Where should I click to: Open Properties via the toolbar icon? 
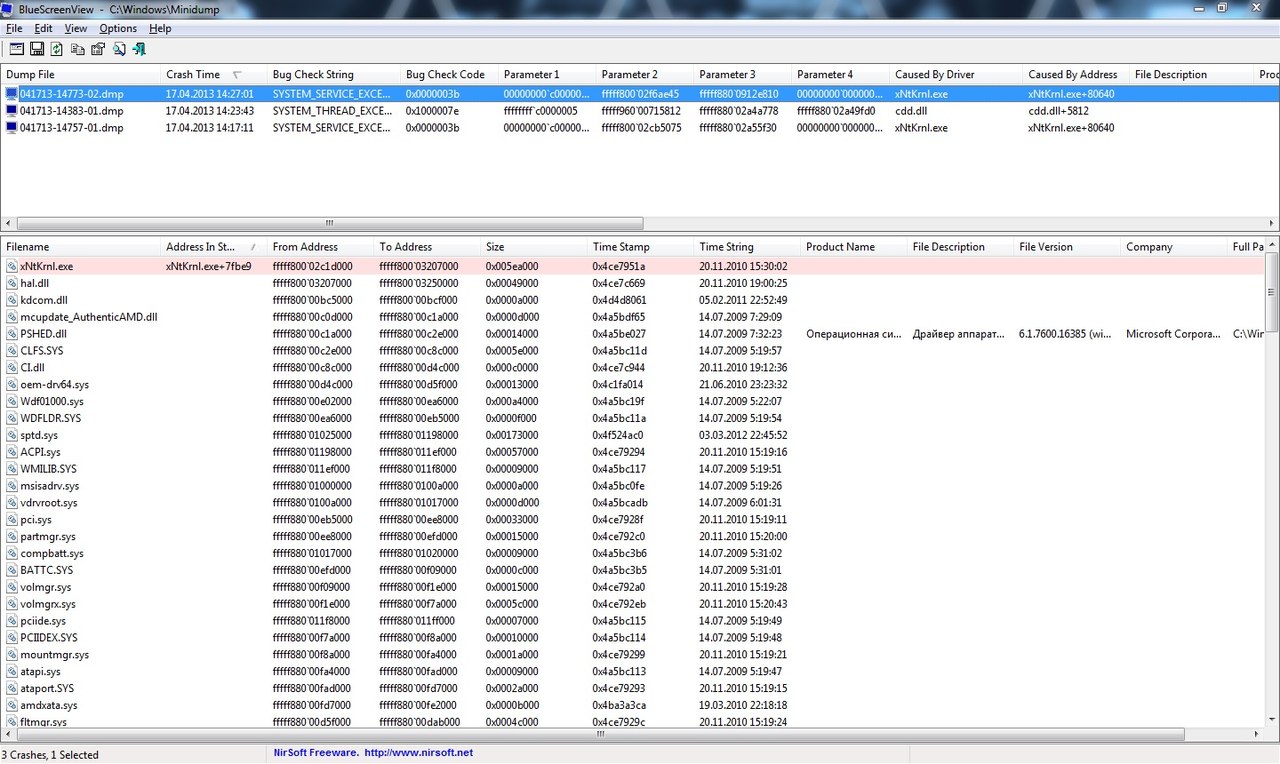coord(98,49)
